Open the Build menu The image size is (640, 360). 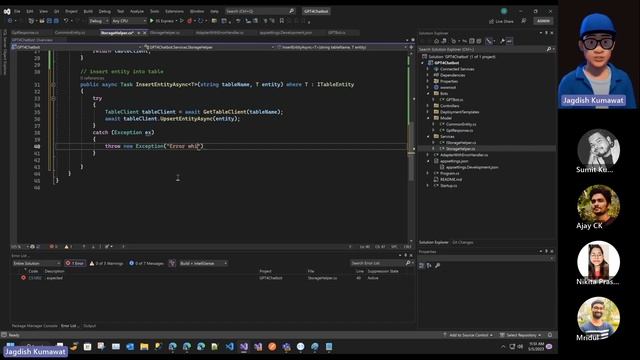88,11
